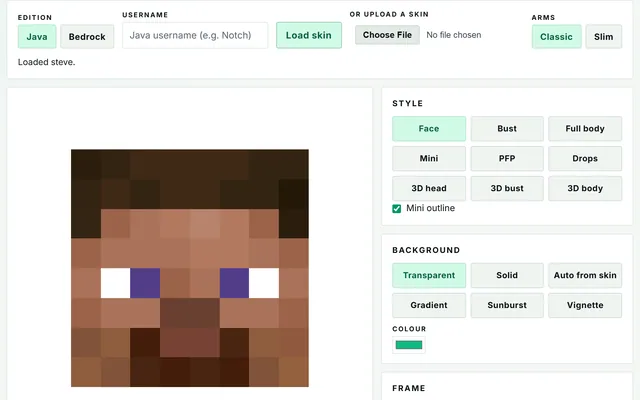Viewport: 640px width, 400px height.
Task: Select Classic arms
Action: 556,37
